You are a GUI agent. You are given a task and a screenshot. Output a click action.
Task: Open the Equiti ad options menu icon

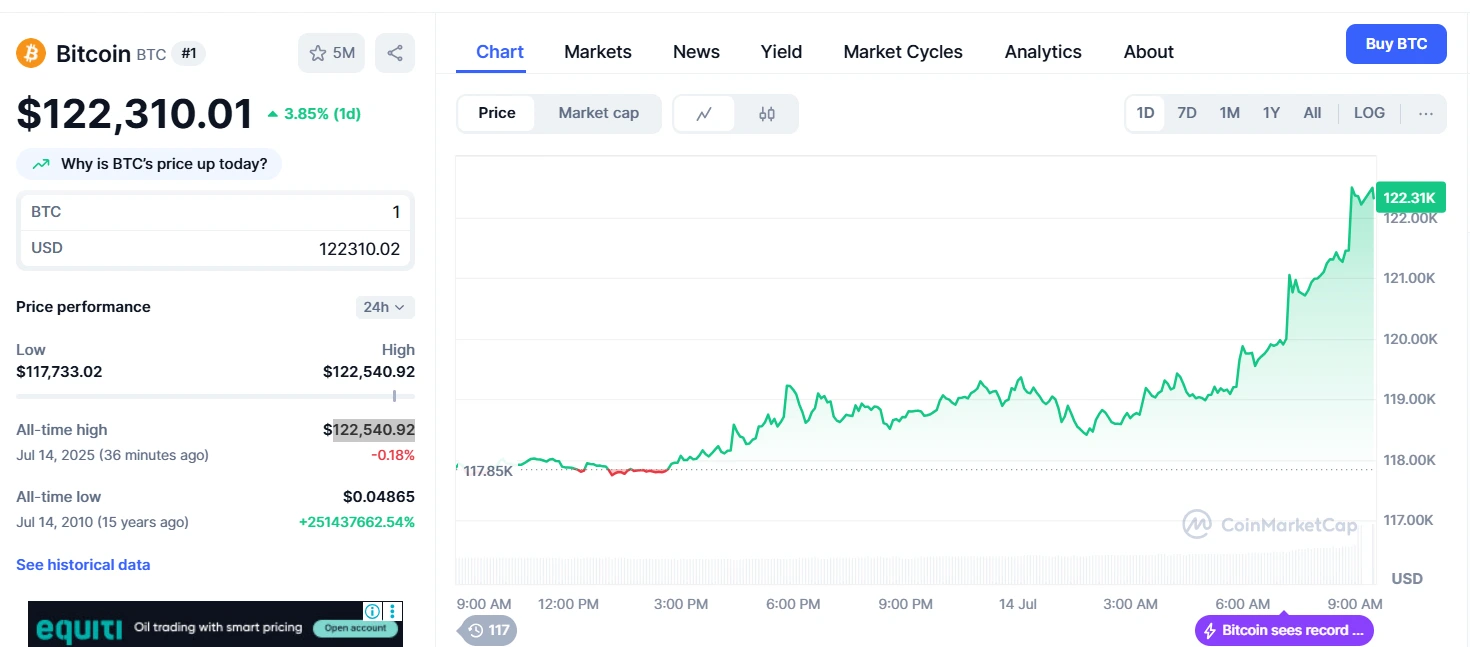click(394, 610)
